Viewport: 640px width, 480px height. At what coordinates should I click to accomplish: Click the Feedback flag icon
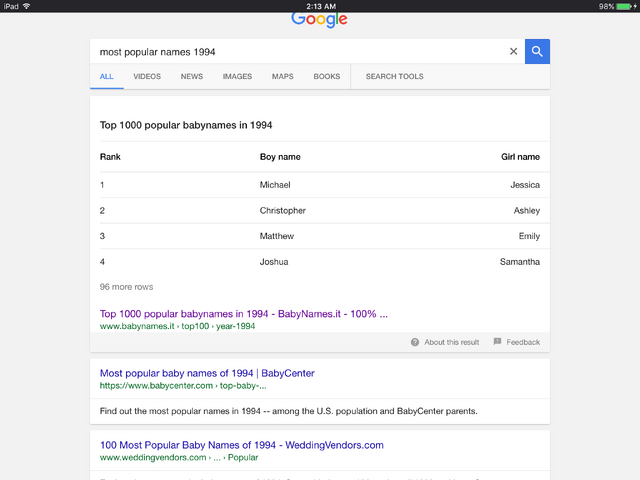coord(497,342)
